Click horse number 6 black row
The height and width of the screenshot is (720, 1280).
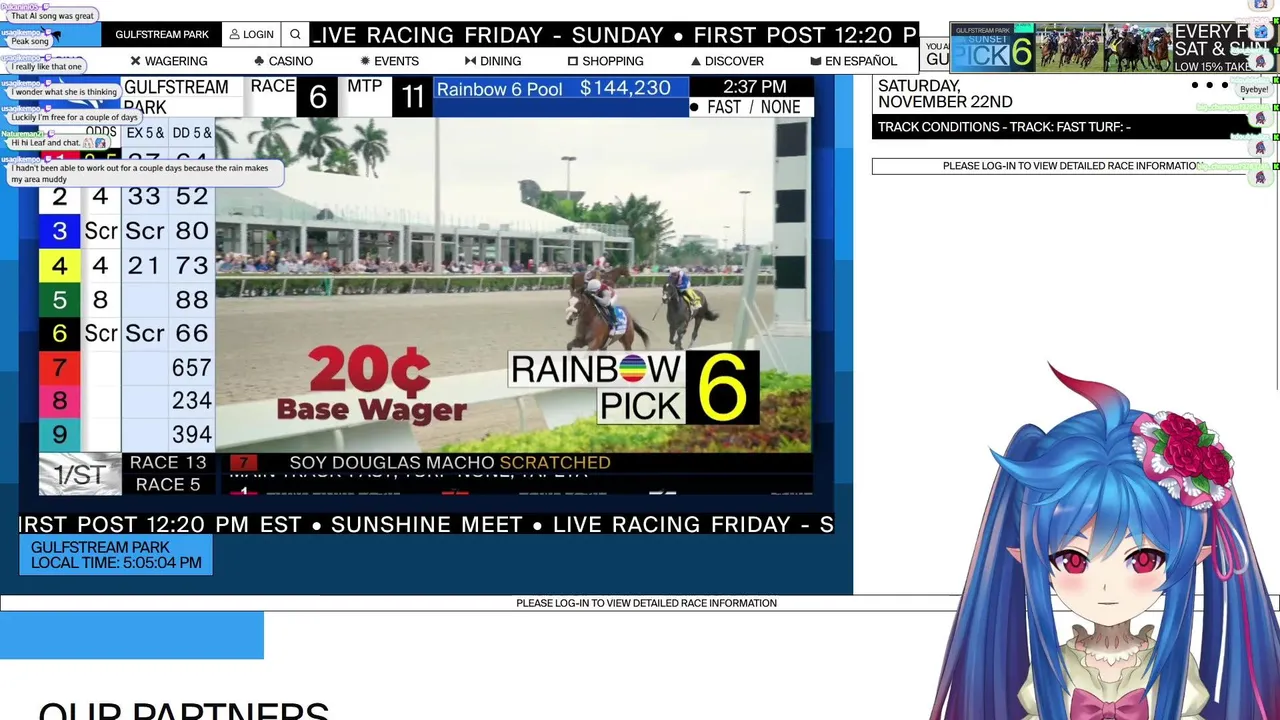click(59, 333)
